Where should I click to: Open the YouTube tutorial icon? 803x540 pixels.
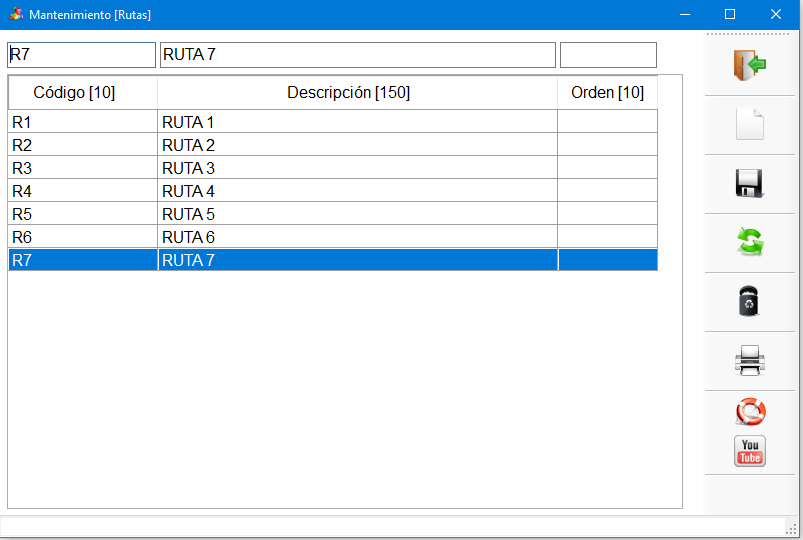(x=750, y=451)
